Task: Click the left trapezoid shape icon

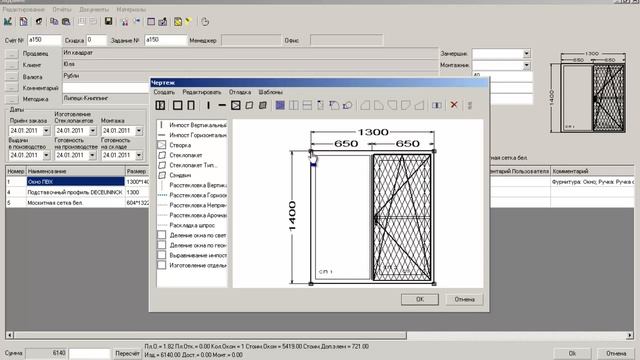Action: [365, 105]
